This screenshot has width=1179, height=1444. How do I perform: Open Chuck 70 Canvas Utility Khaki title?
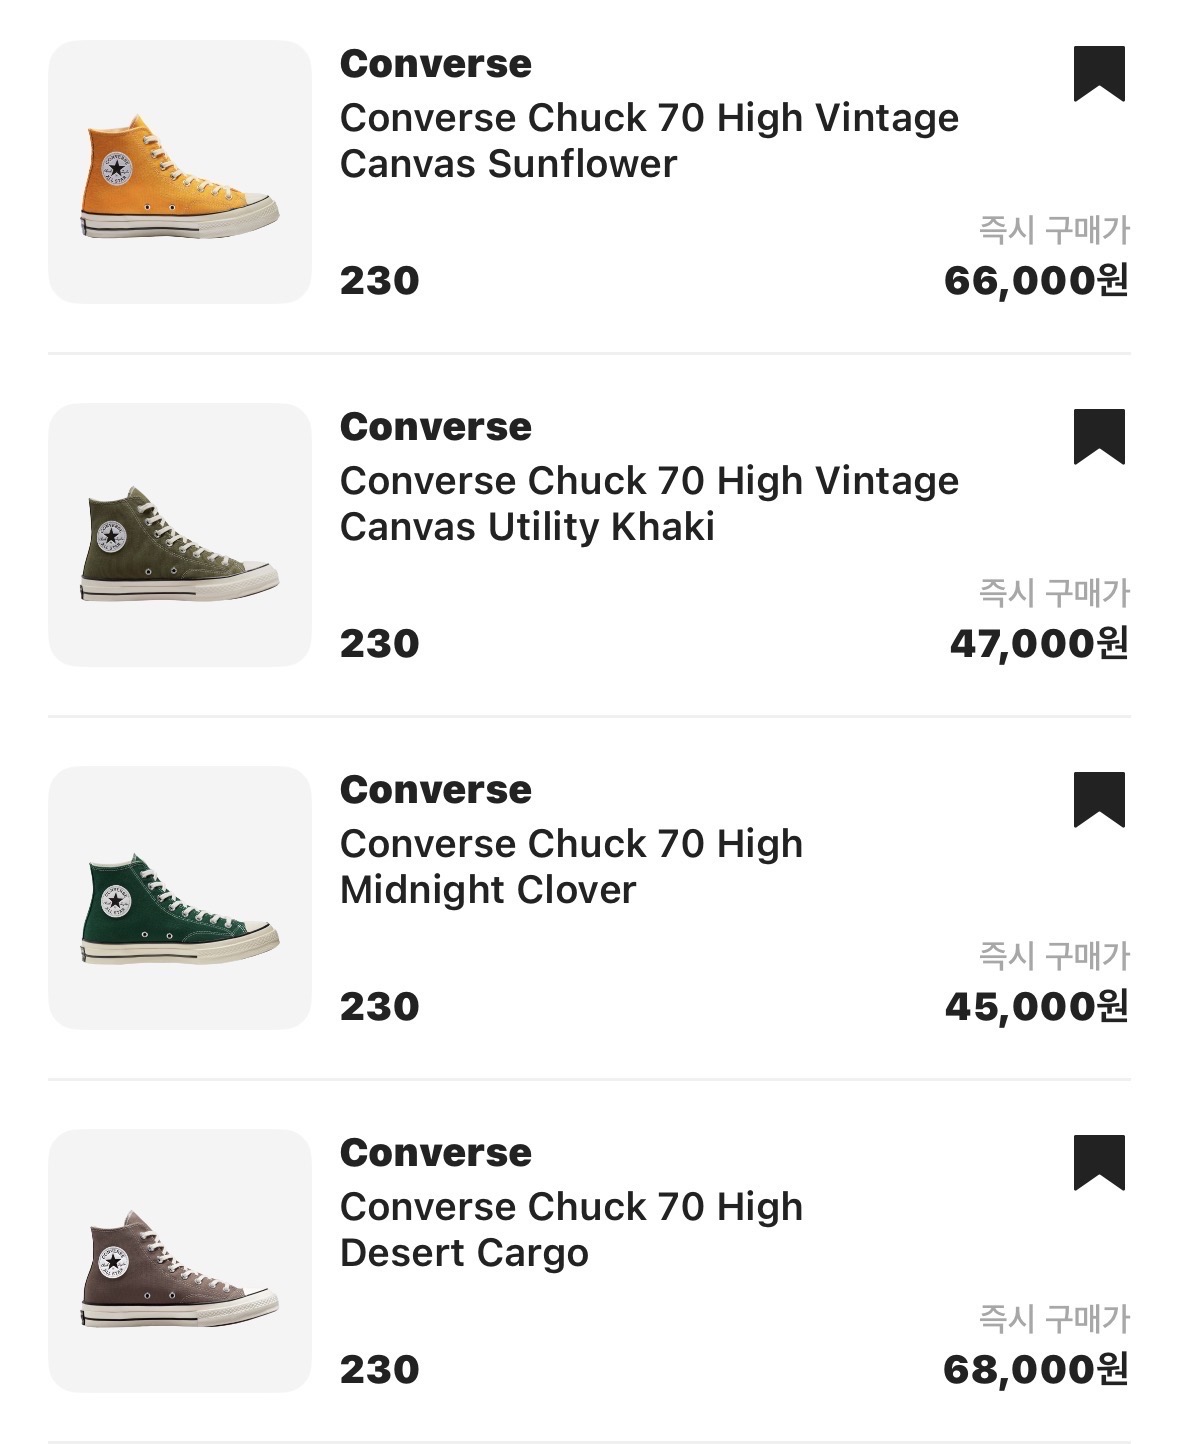point(648,504)
